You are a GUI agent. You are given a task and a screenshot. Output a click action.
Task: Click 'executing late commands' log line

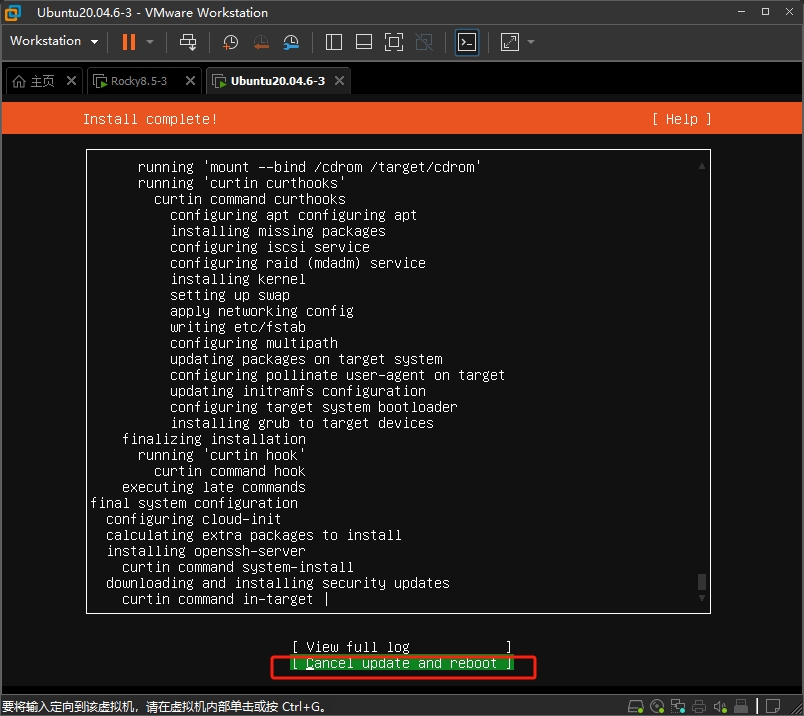(x=214, y=487)
